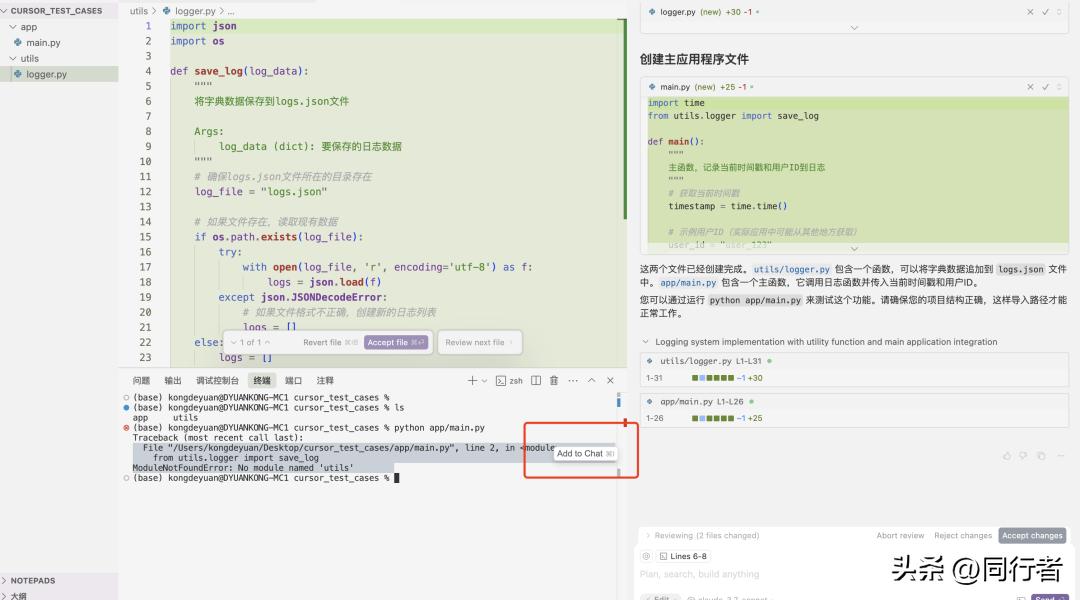This screenshot has height=600, width=1080.
Task: Click the Add to Chat popup button
Action: (x=583, y=453)
